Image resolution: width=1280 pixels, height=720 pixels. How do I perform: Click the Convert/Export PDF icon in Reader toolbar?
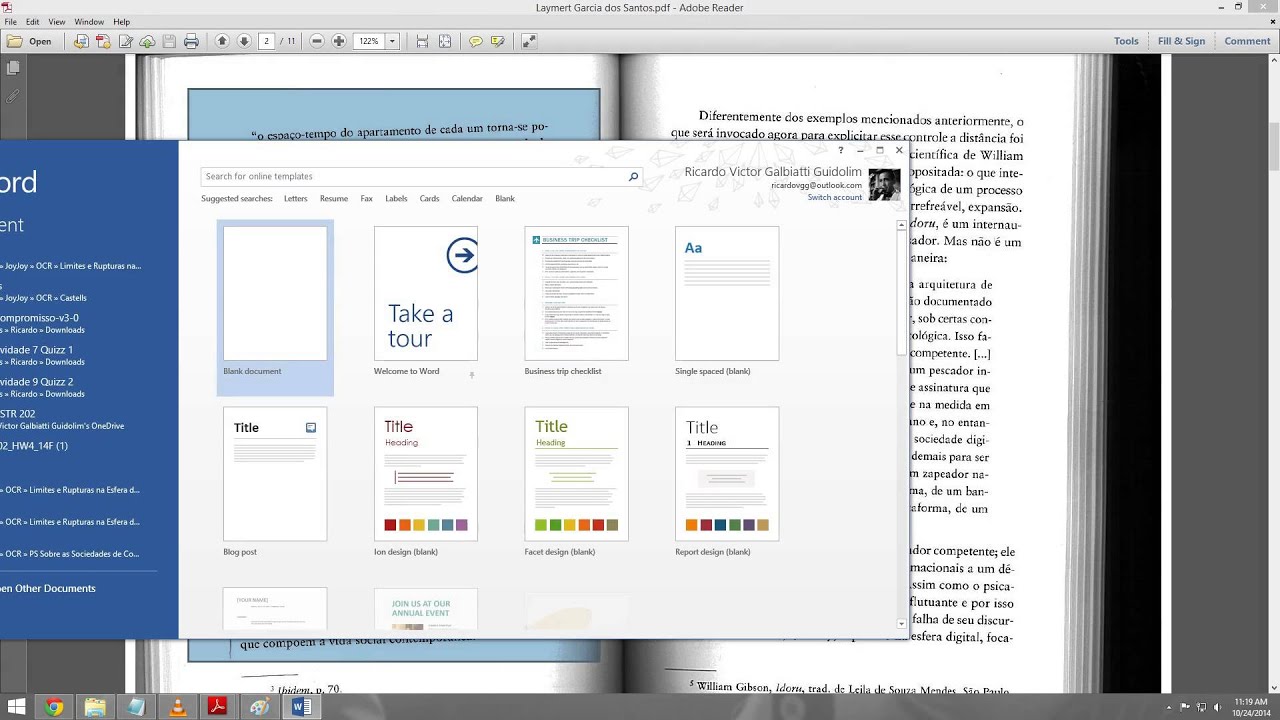[81, 41]
